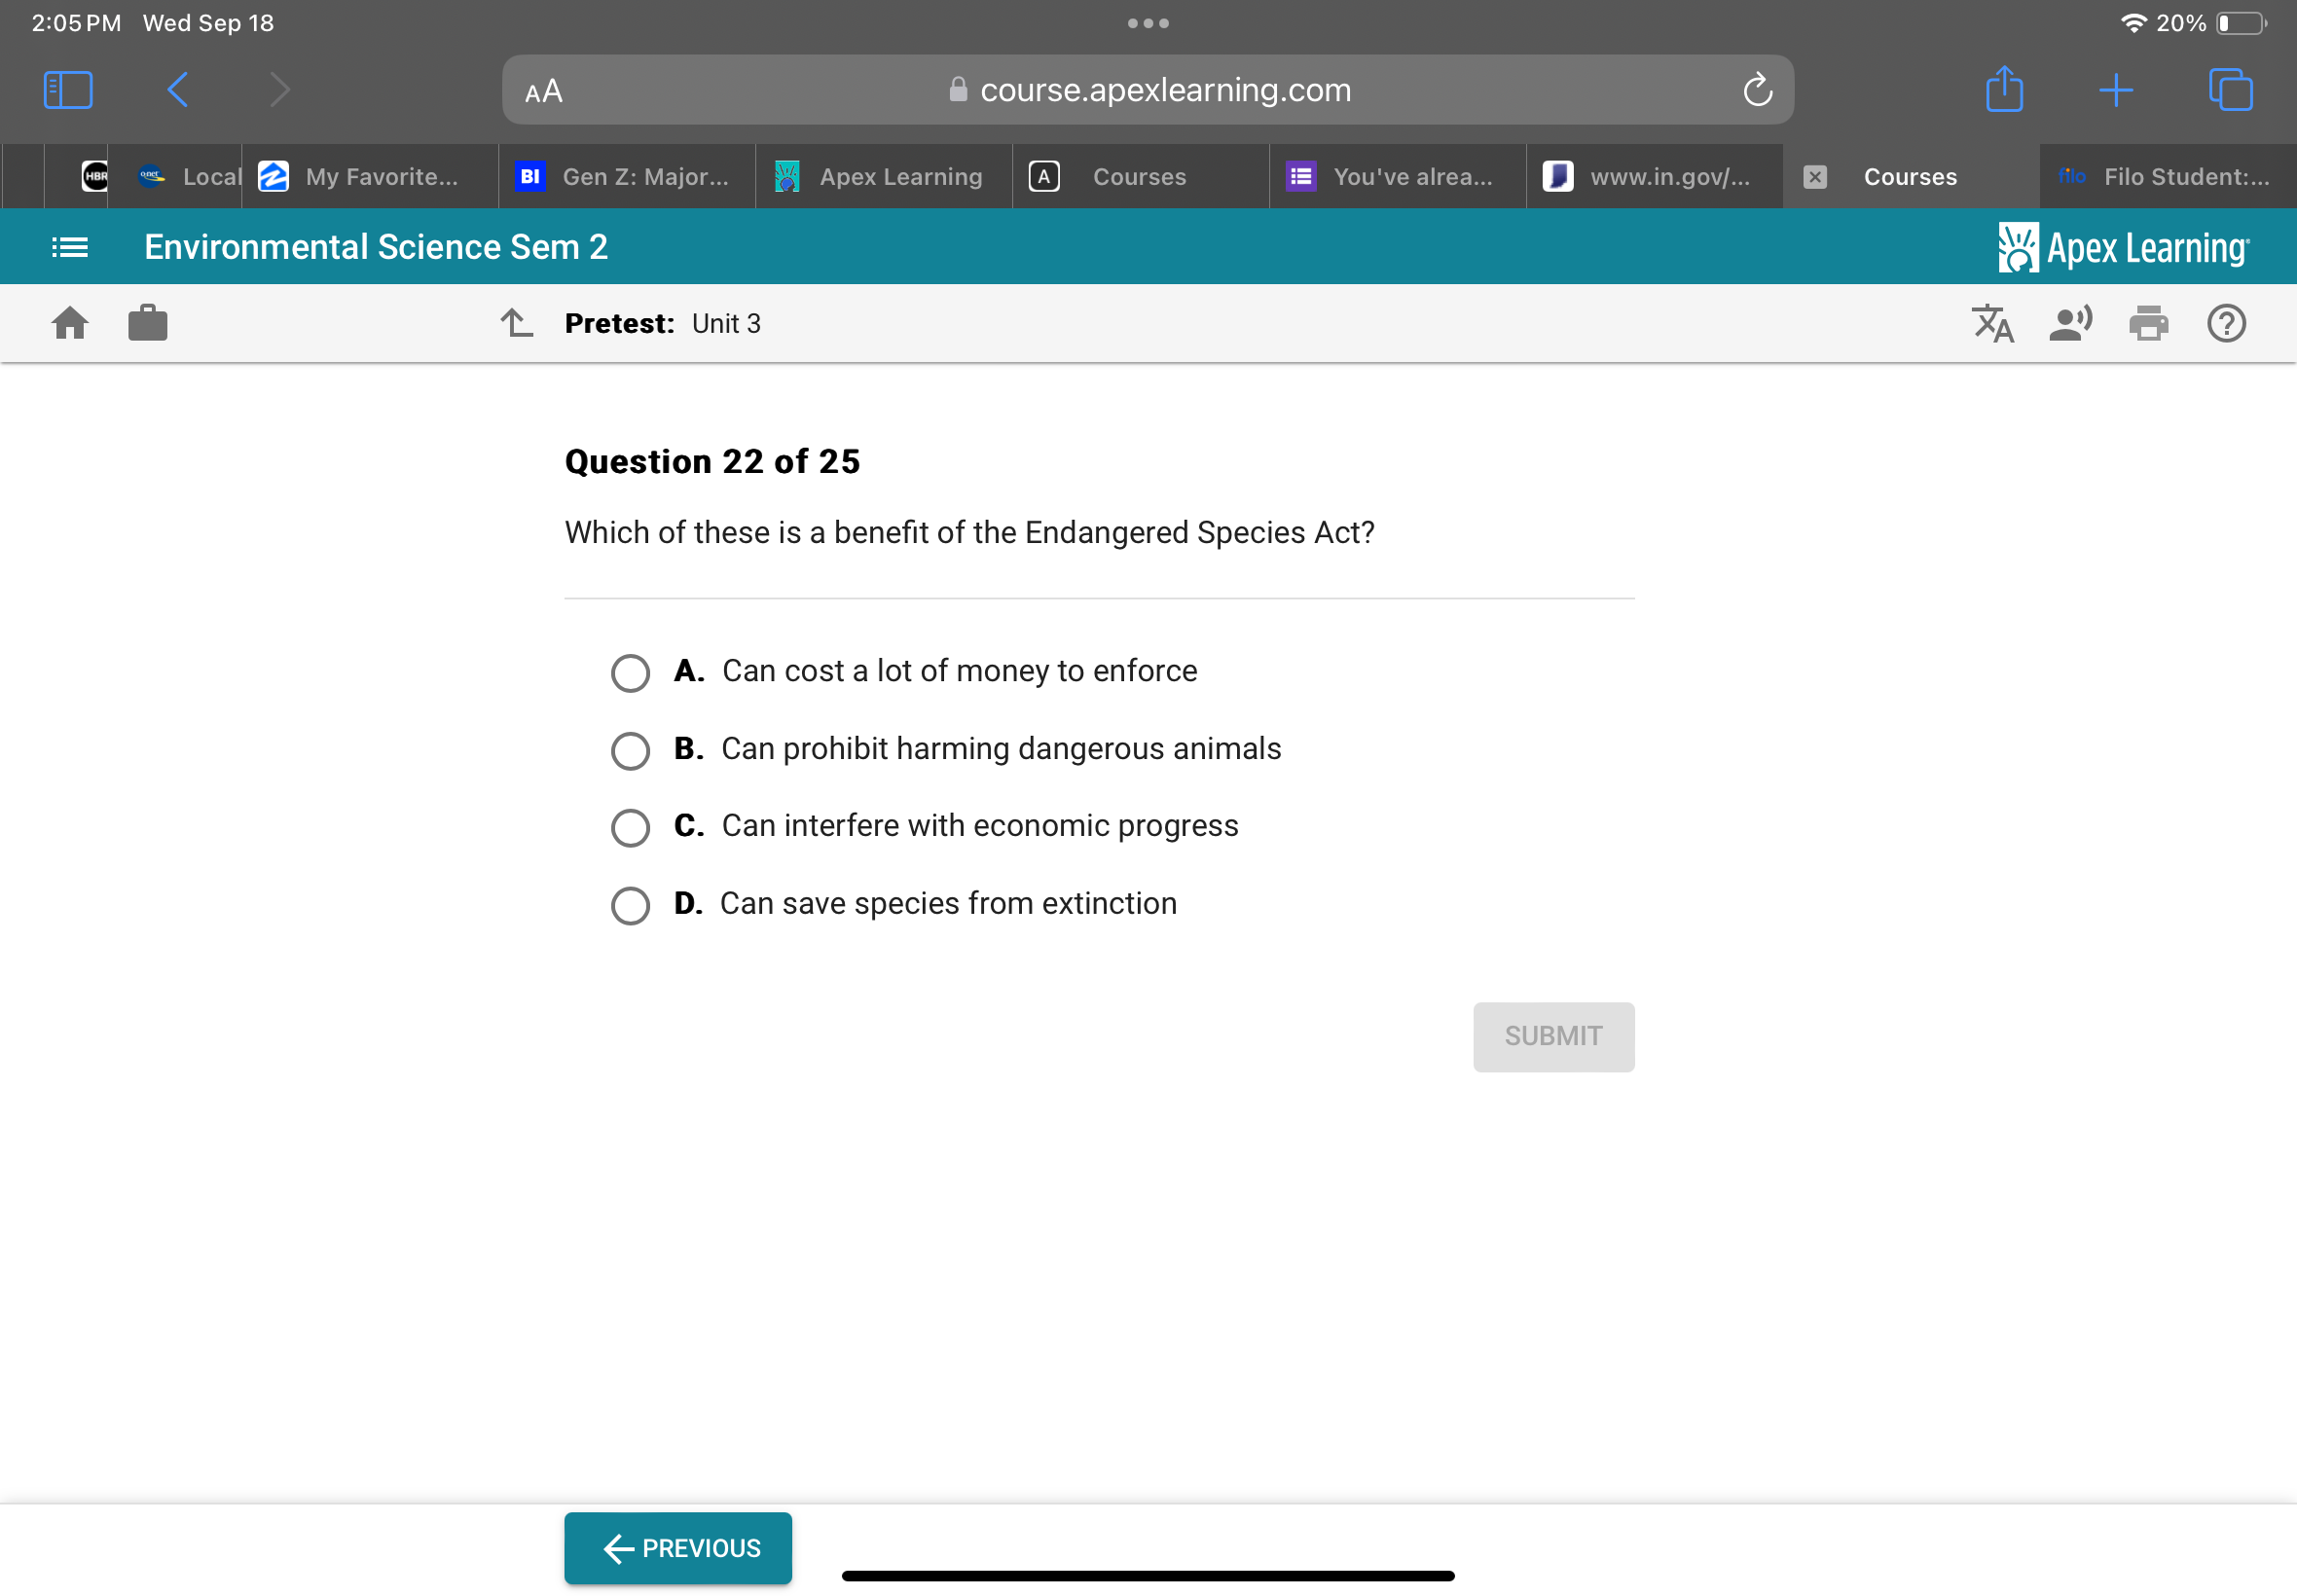Click the print icon
Screen dimensions: 2297x1596
click(x=2149, y=323)
